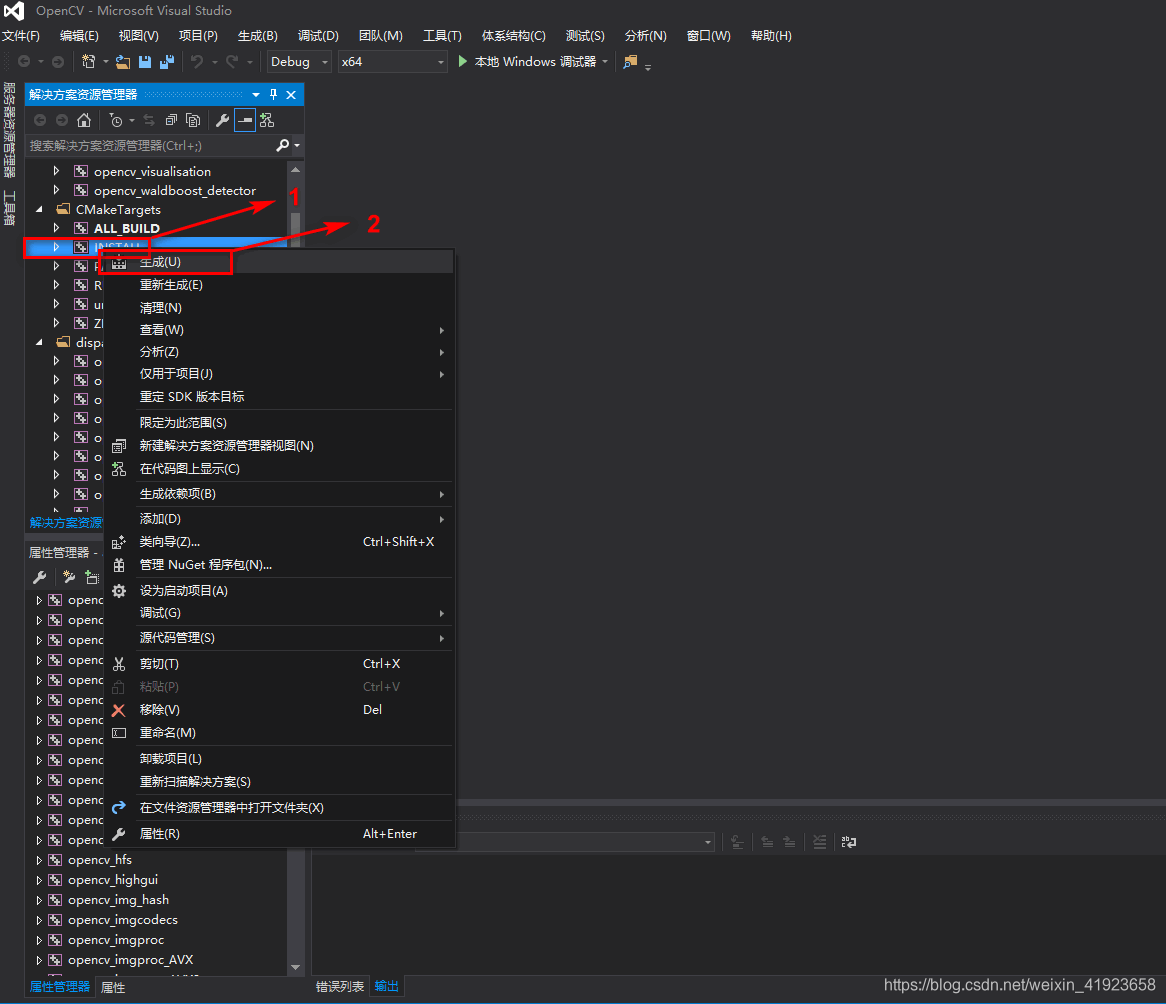
Task: Toggle the Preview Selected Items button
Action: point(245,120)
